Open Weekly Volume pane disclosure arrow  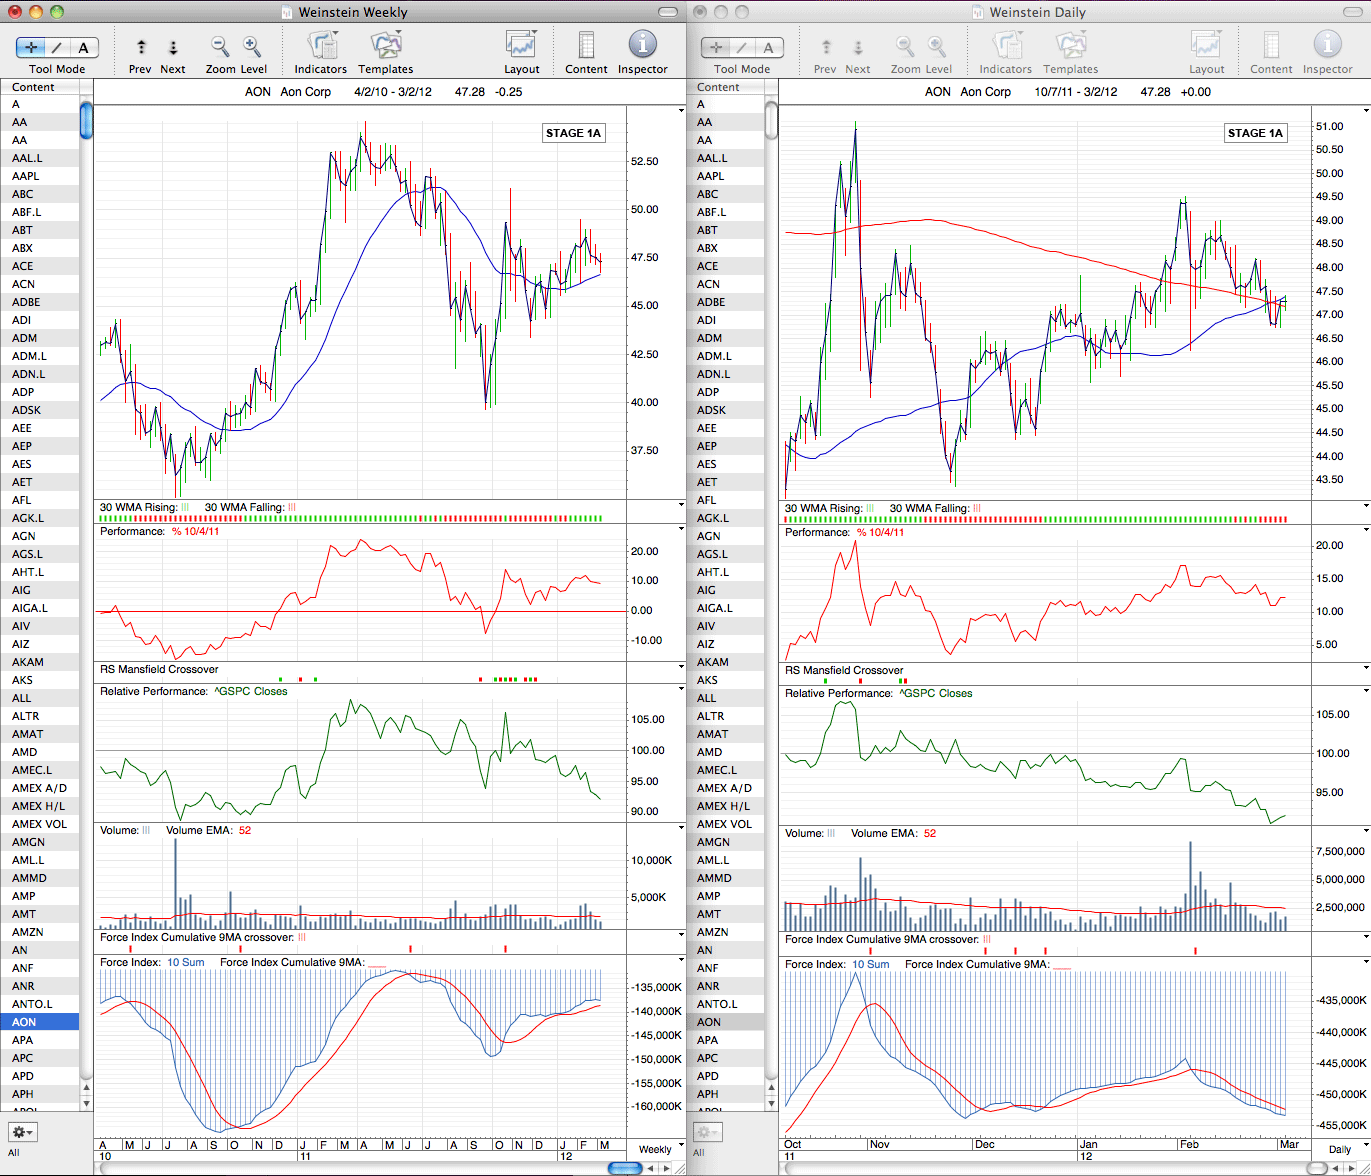pos(681,829)
